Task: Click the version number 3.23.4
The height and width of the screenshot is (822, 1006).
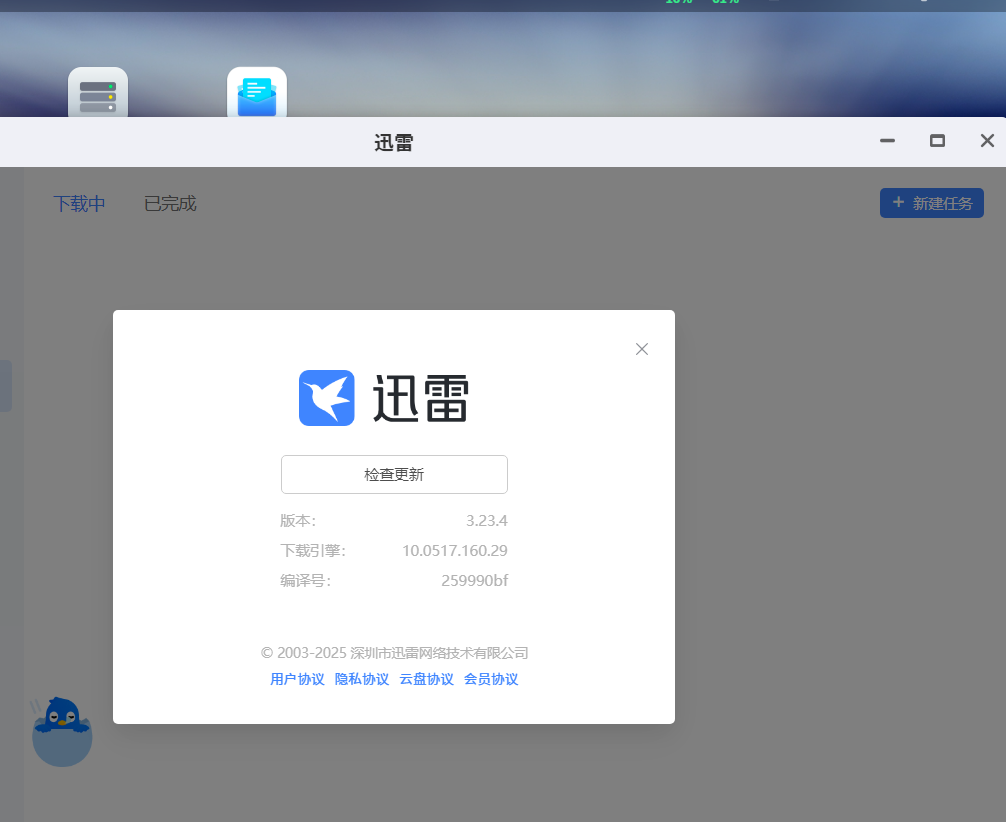Action: click(x=486, y=520)
